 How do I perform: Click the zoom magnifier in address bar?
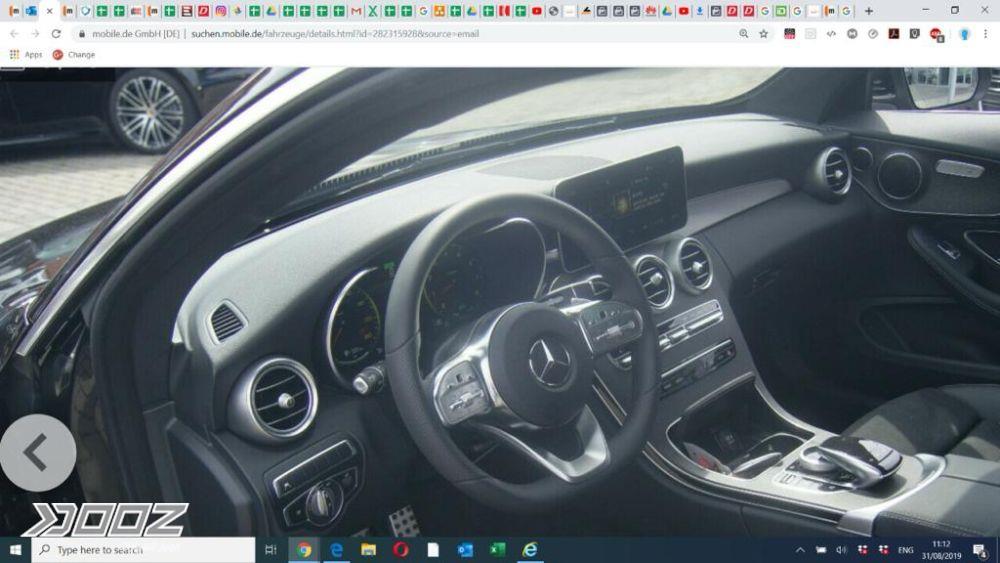[x=743, y=33]
